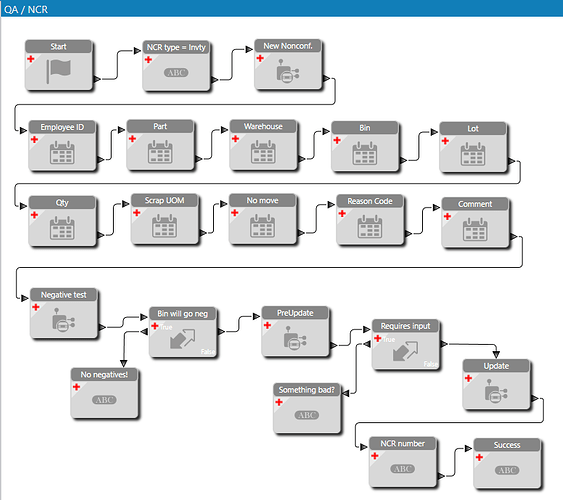Click the calendar icon in the Bin node
This screenshot has height=500, width=563.
click(x=365, y=153)
